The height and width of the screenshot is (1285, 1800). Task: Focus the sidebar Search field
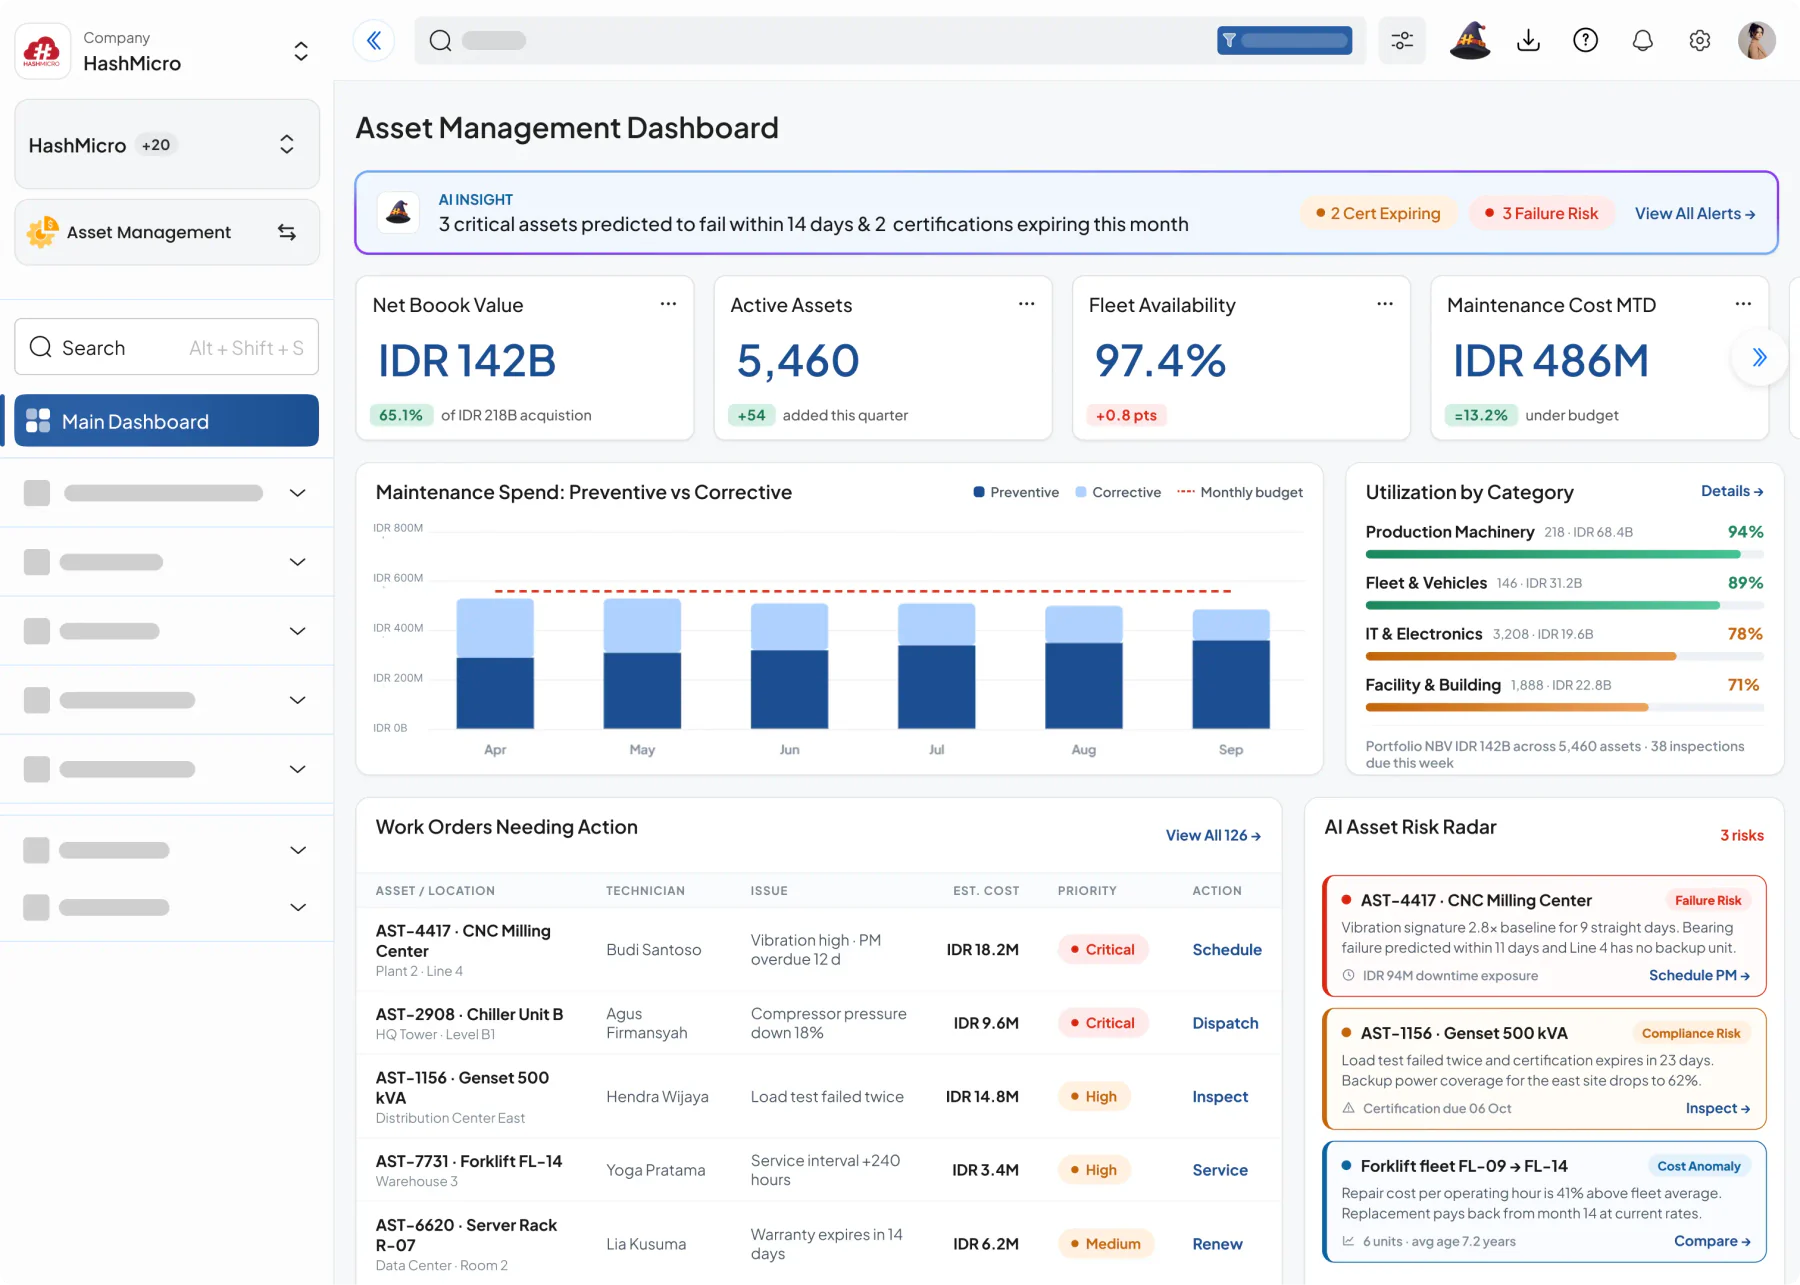tap(166, 347)
